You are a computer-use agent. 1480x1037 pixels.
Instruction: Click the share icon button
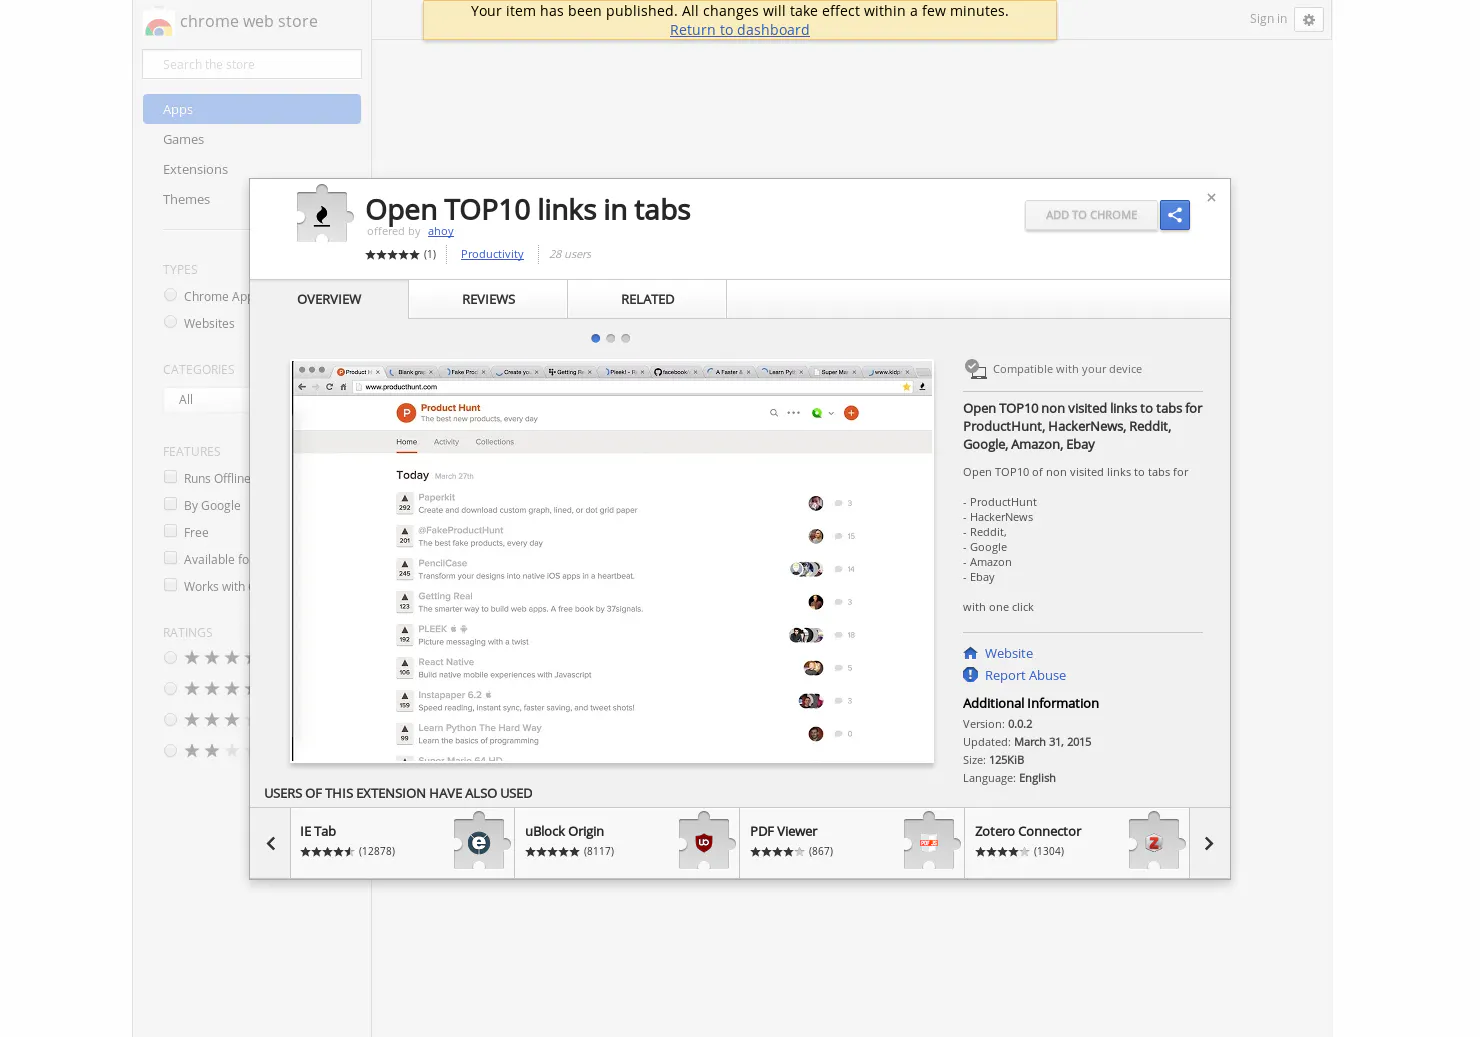pos(1174,215)
